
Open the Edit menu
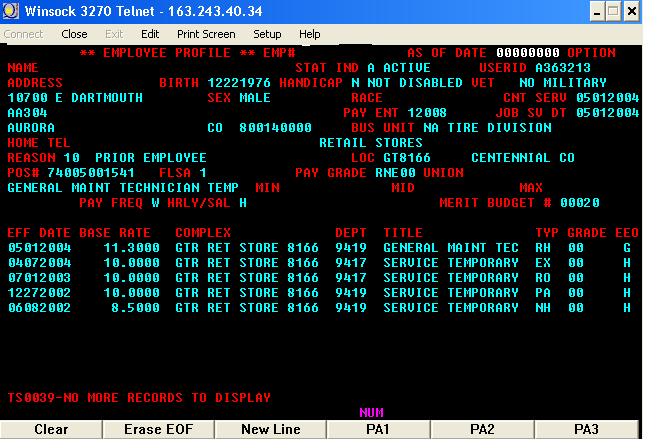point(150,34)
